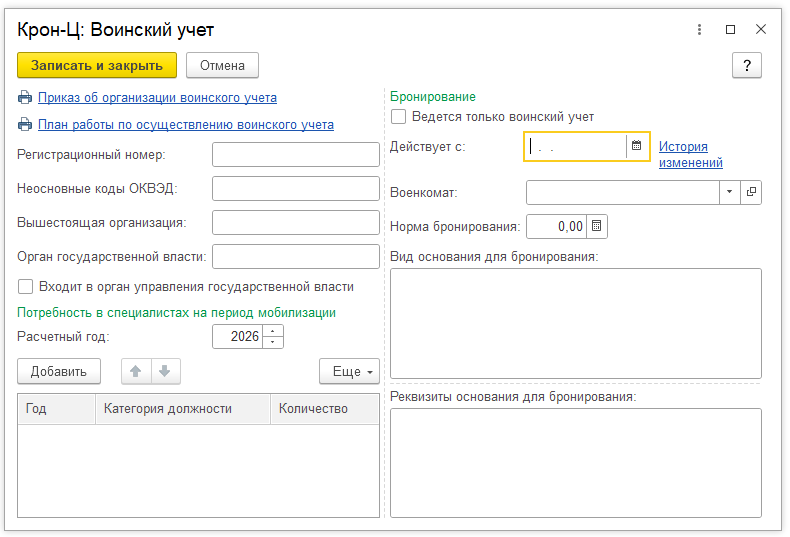Move row up with the up arrow
Screen dimensions: 790x537
pyautogui.click(x=136, y=371)
